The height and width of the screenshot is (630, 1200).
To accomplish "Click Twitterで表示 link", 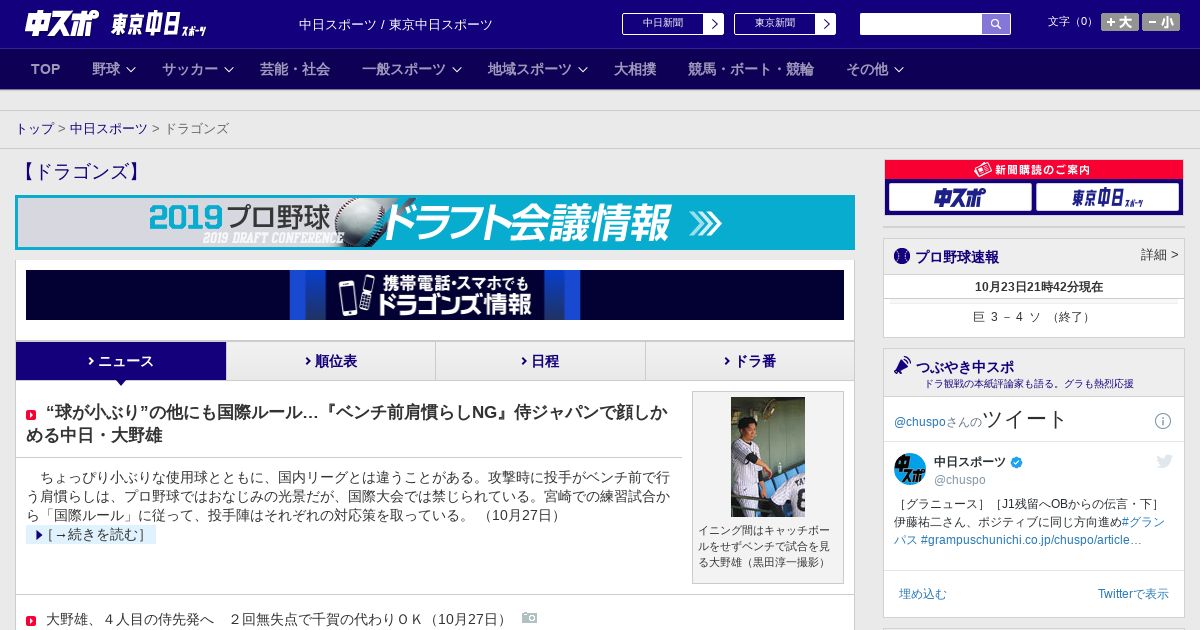I will pyautogui.click(x=1133, y=594).
